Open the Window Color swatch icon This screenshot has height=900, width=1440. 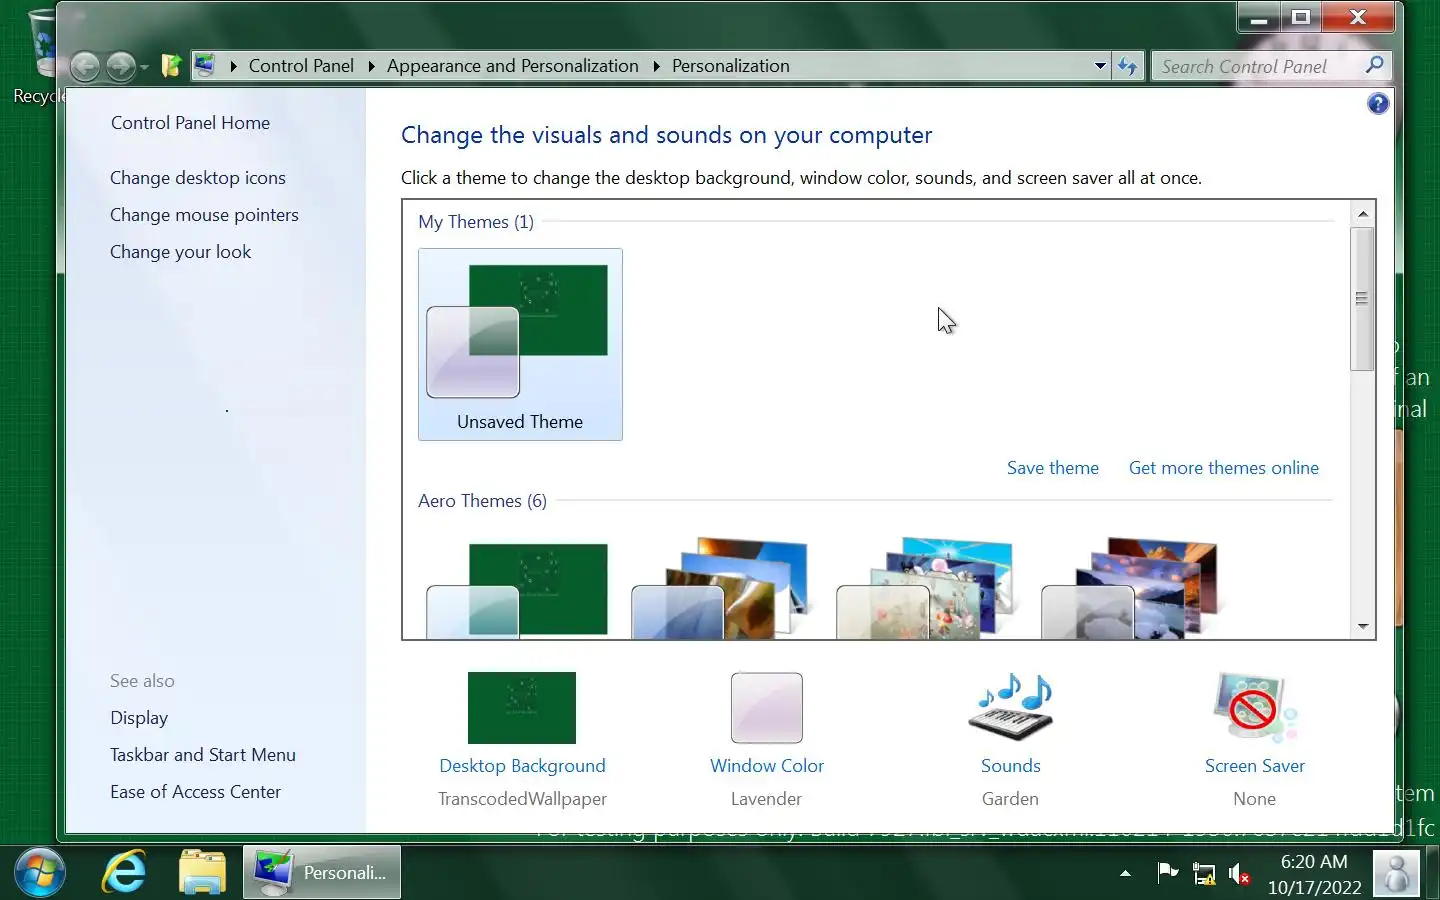click(767, 708)
